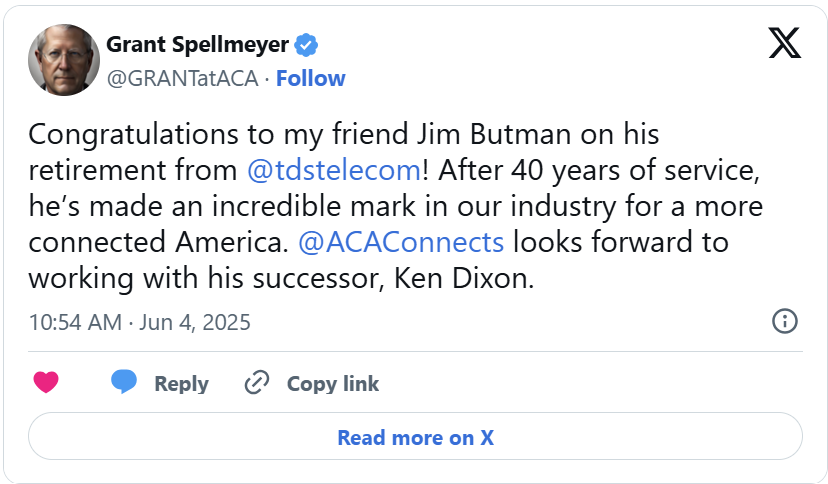Click the blue verified badge

tap(306, 44)
